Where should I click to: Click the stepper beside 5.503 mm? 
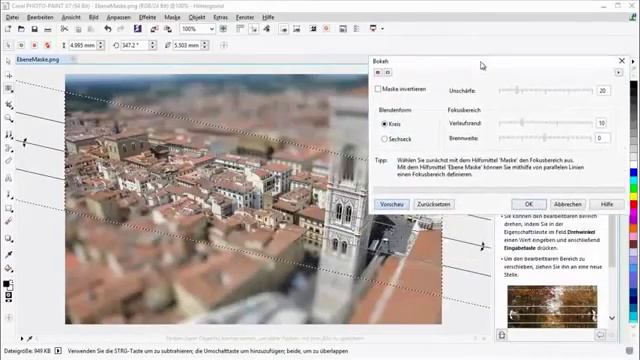click(205, 45)
